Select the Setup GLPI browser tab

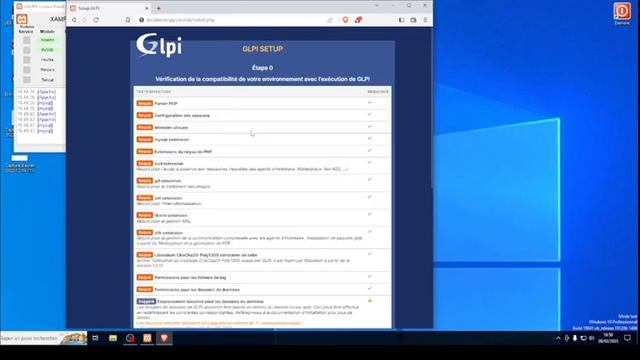(x=110, y=8)
